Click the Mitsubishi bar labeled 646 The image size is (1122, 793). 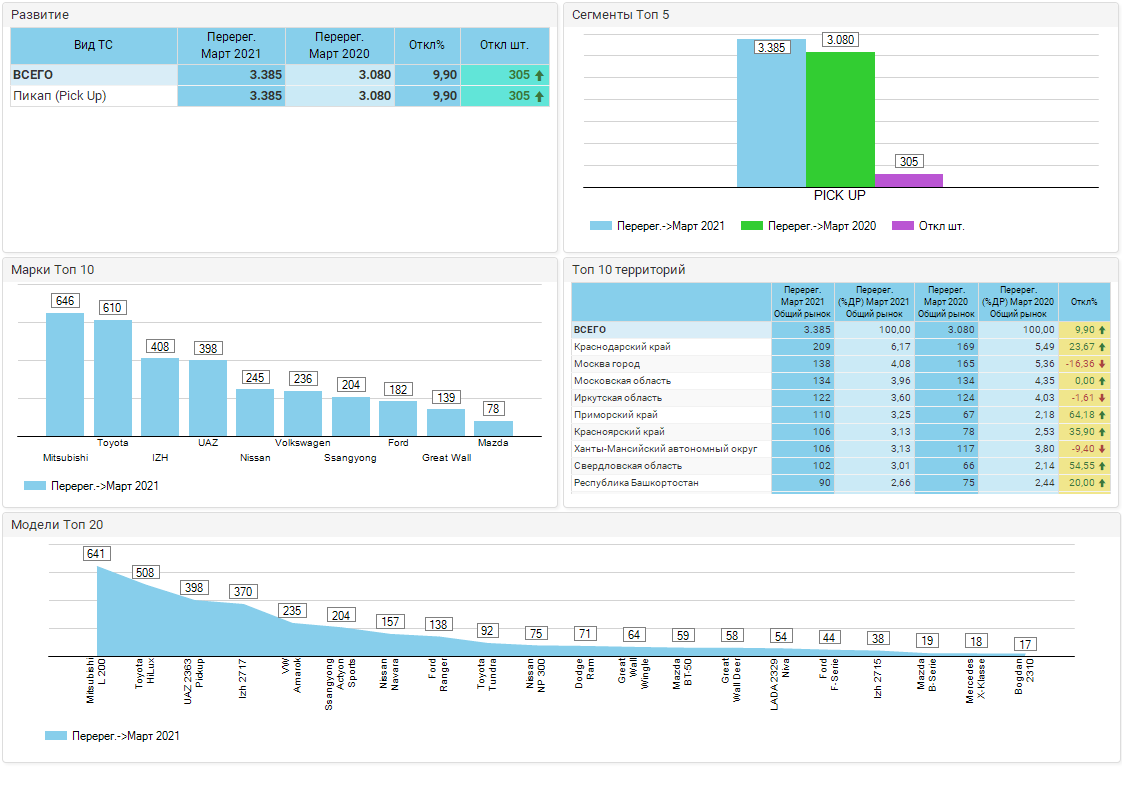click(x=65, y=373)
